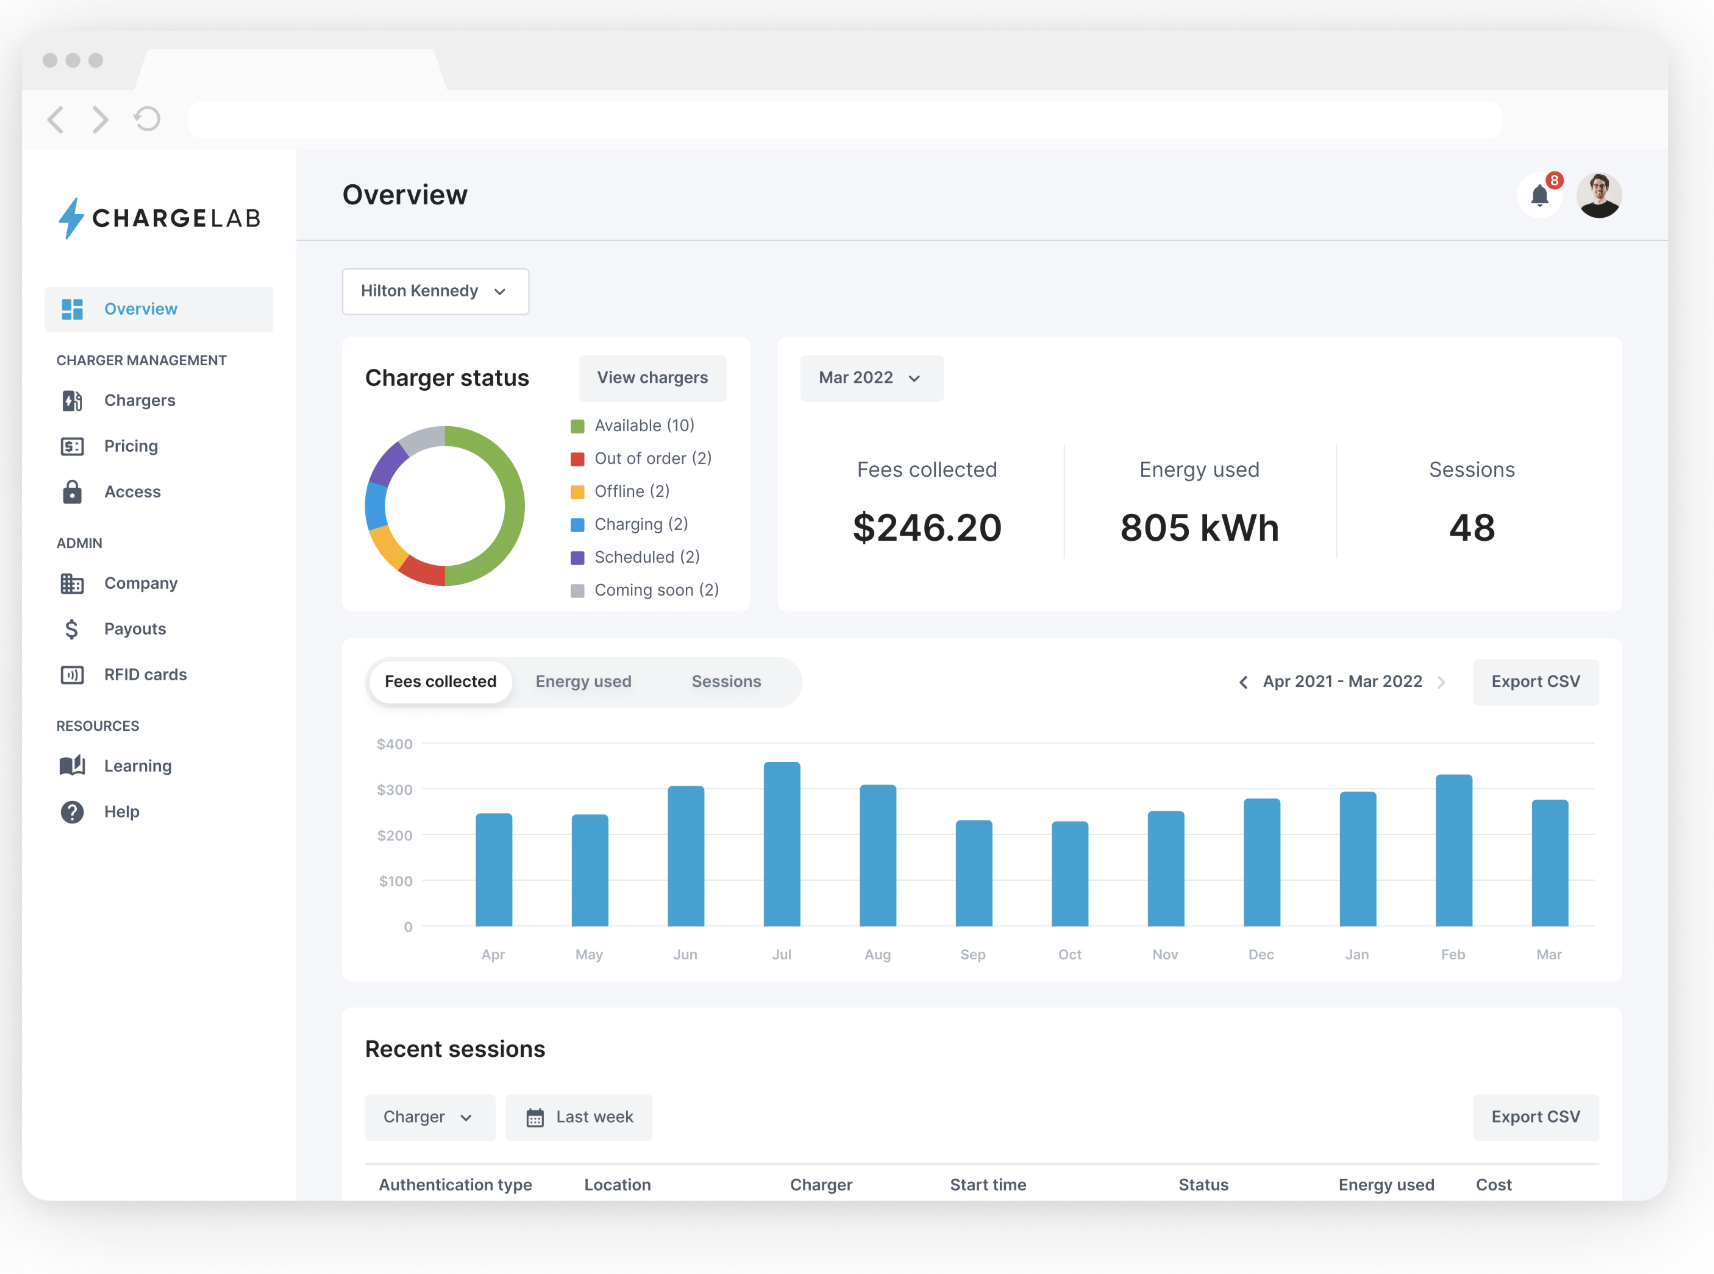Click the Learning open-book icon
1714x1274 pixels.
coord(72,766)
